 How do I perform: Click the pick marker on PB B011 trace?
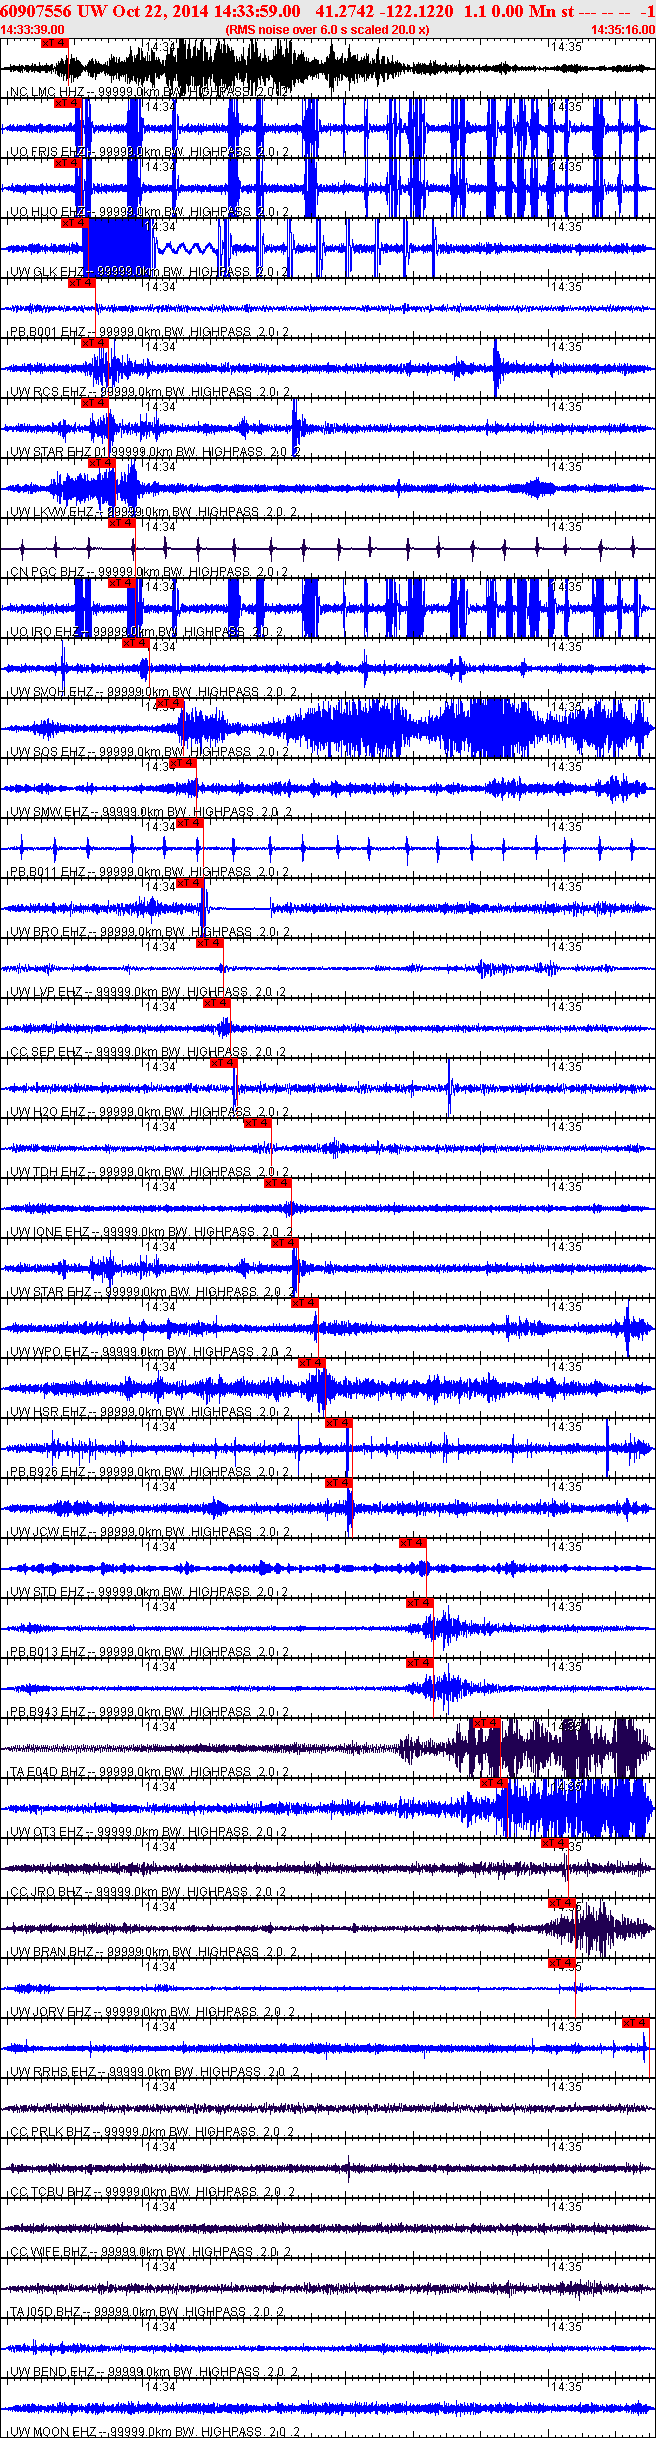coord(189,823)
